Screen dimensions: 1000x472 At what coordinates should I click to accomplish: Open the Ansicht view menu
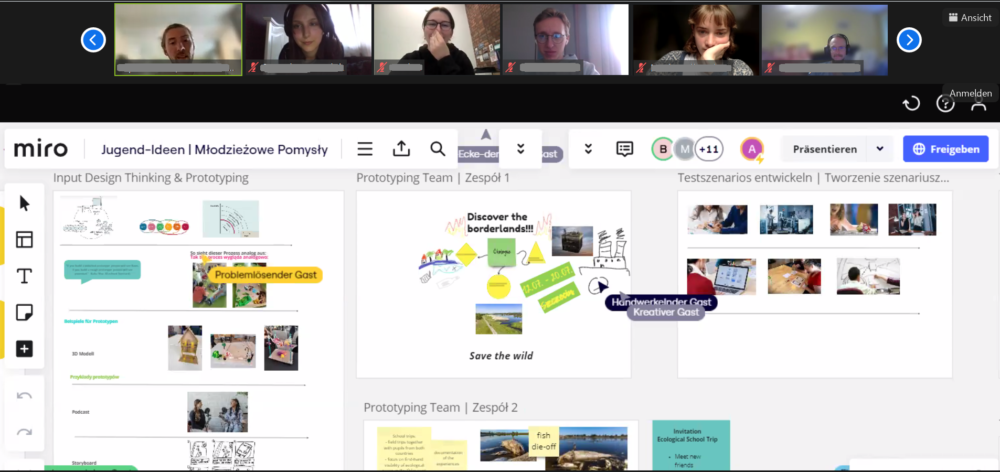point(968,17)
